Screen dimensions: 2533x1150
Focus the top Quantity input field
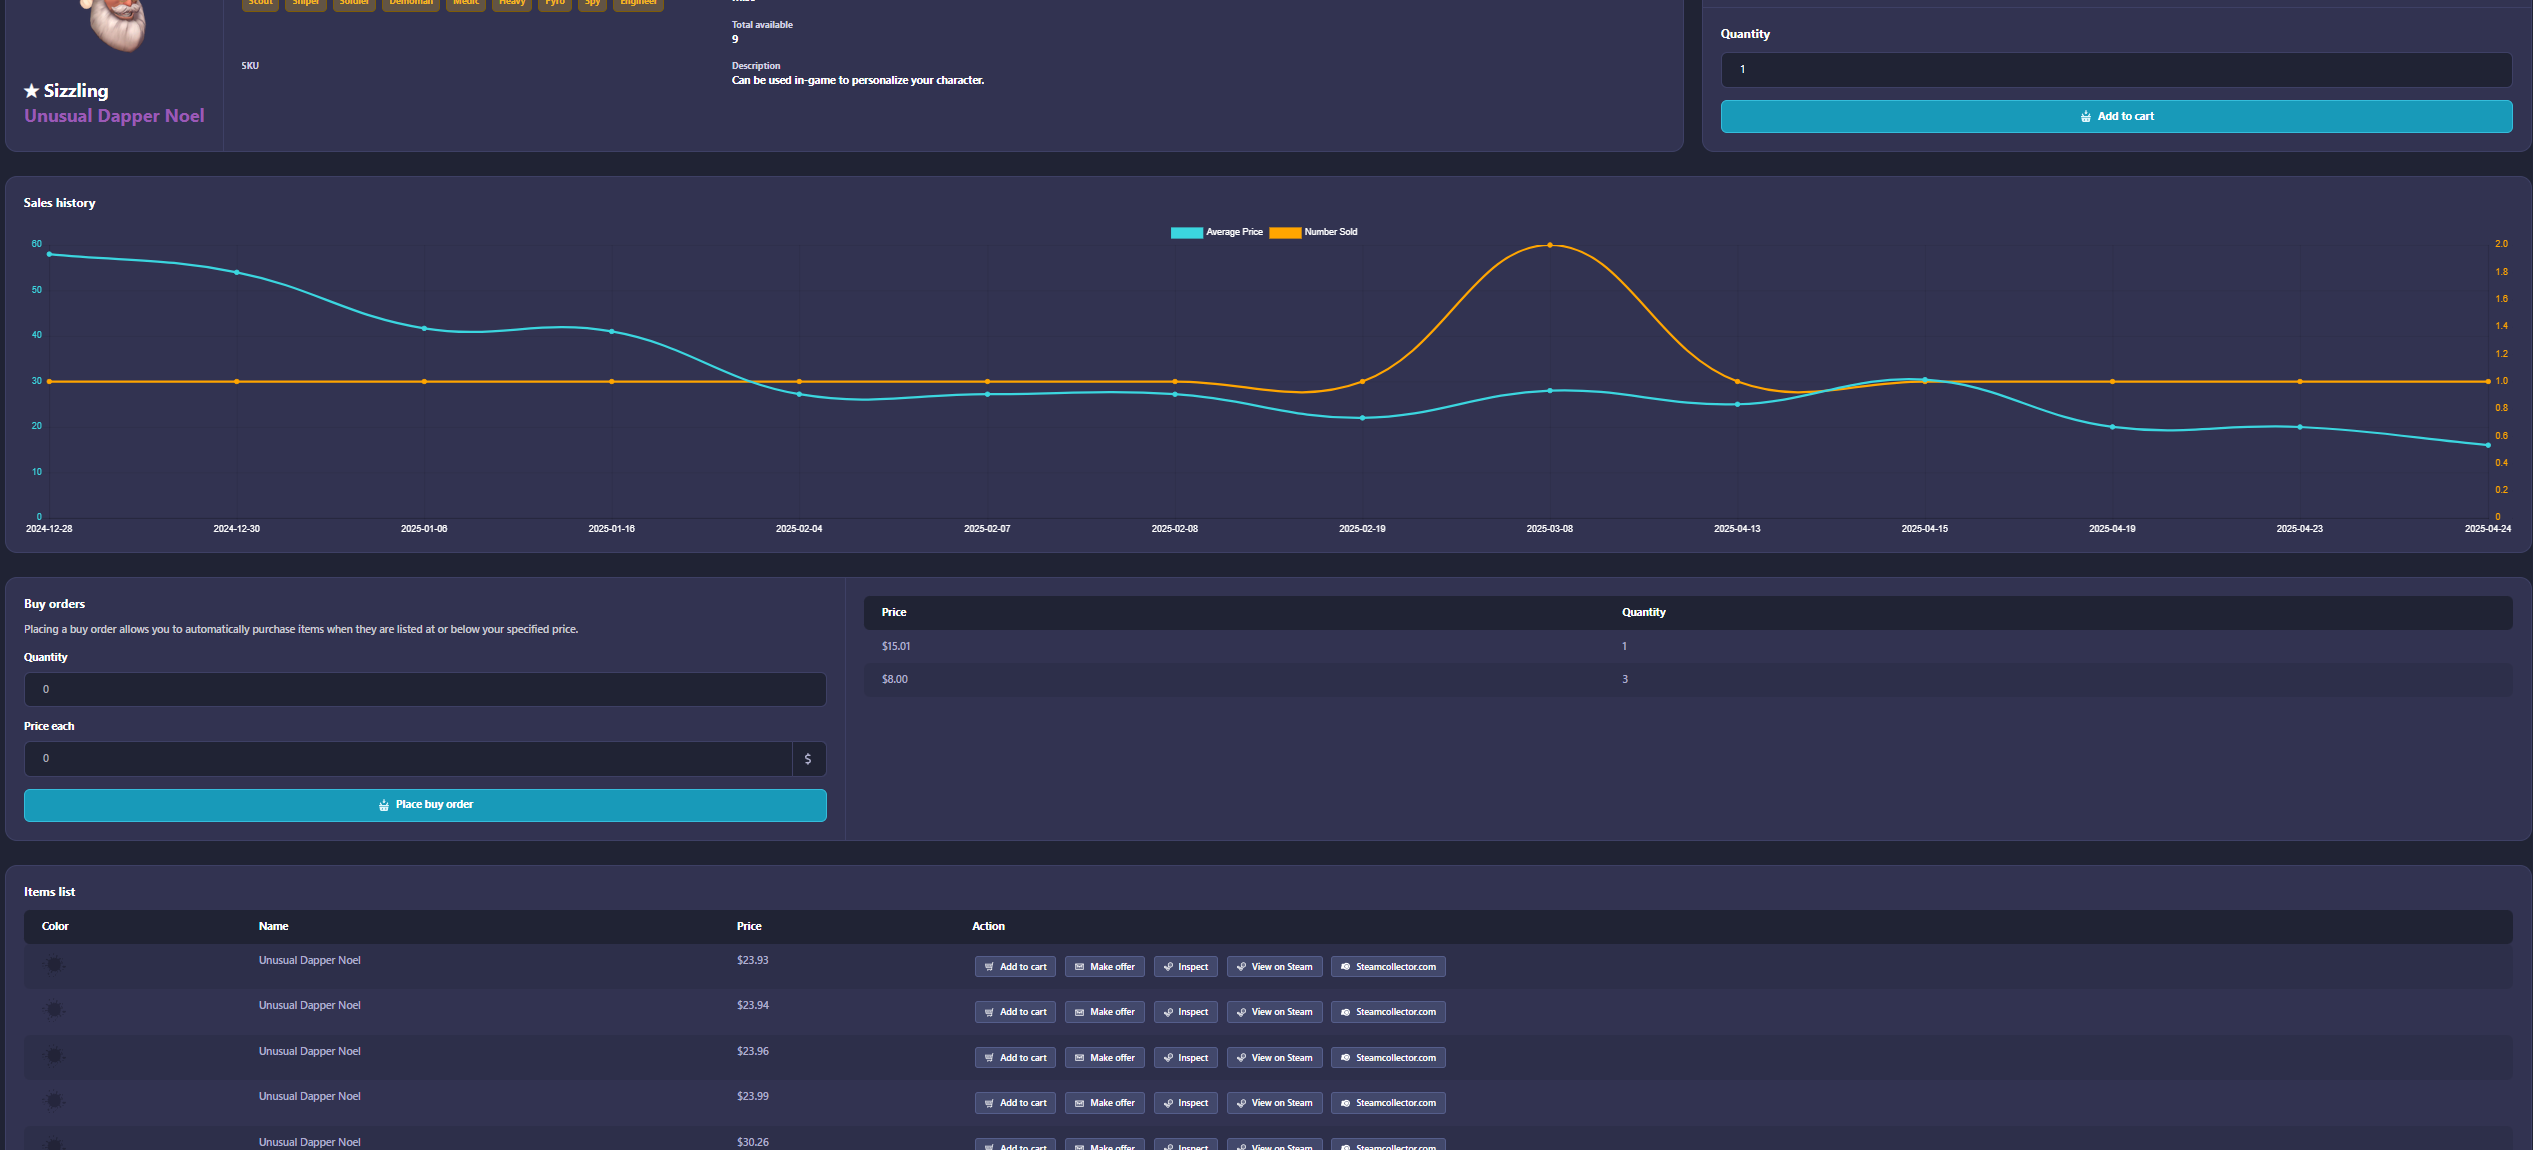pos(2115,70)
